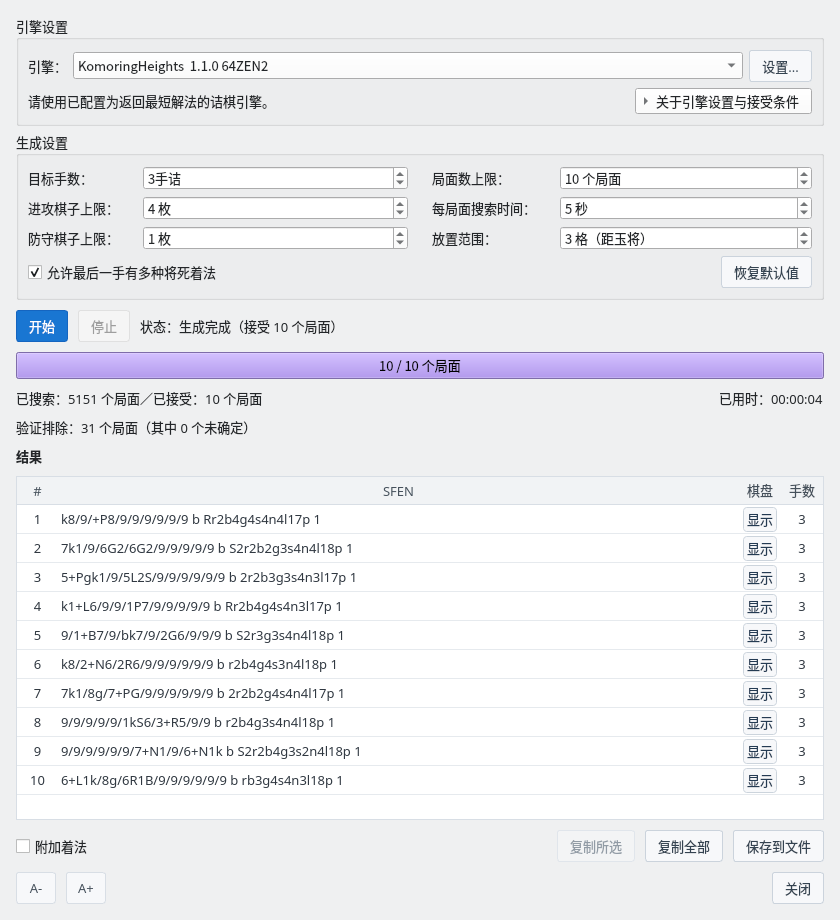Click the SFEN column header
The height and width of the screenshot is (920, 840).
point(398,491)
